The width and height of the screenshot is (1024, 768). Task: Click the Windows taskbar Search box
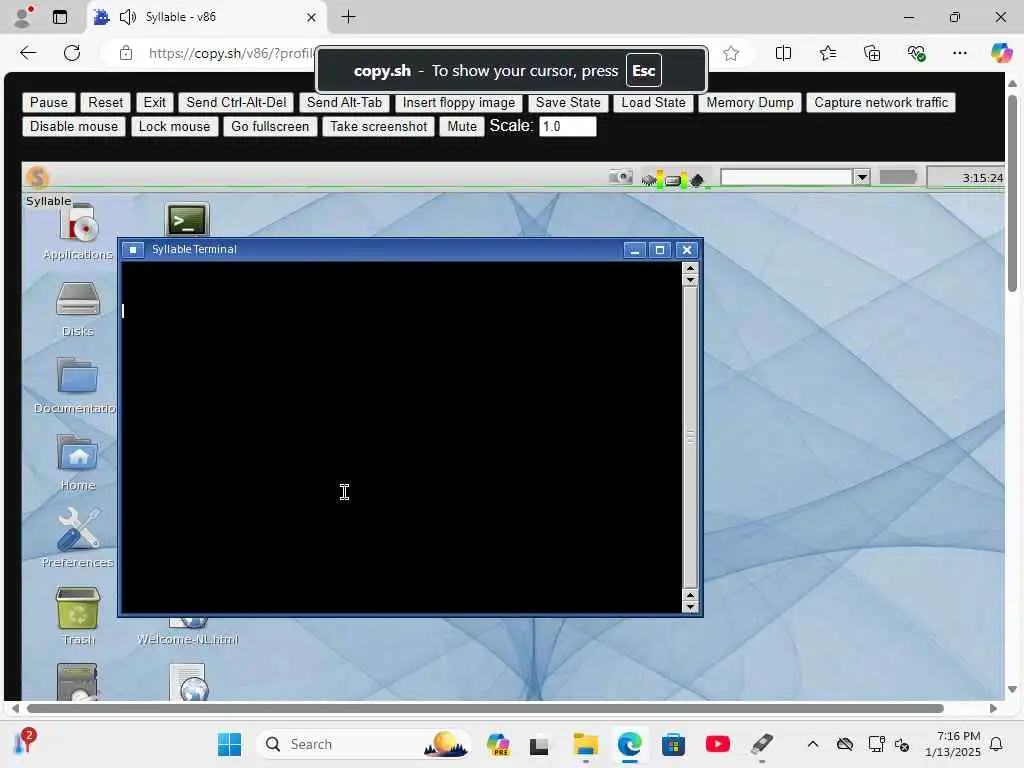tap(366, 744)
